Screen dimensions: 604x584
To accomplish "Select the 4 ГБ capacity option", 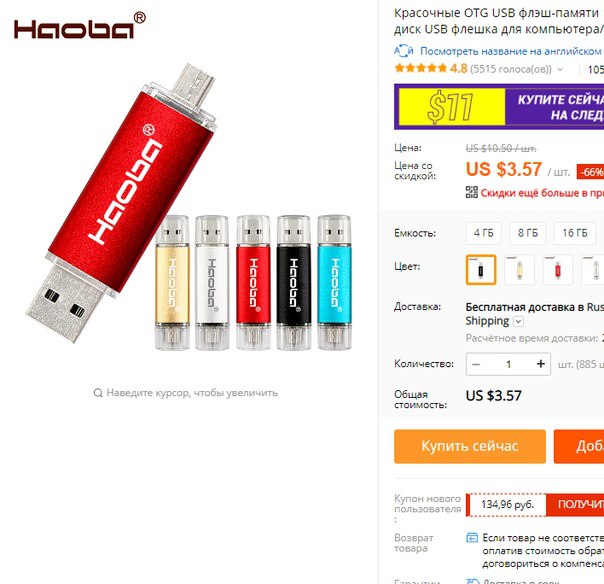I will [483, 233].
